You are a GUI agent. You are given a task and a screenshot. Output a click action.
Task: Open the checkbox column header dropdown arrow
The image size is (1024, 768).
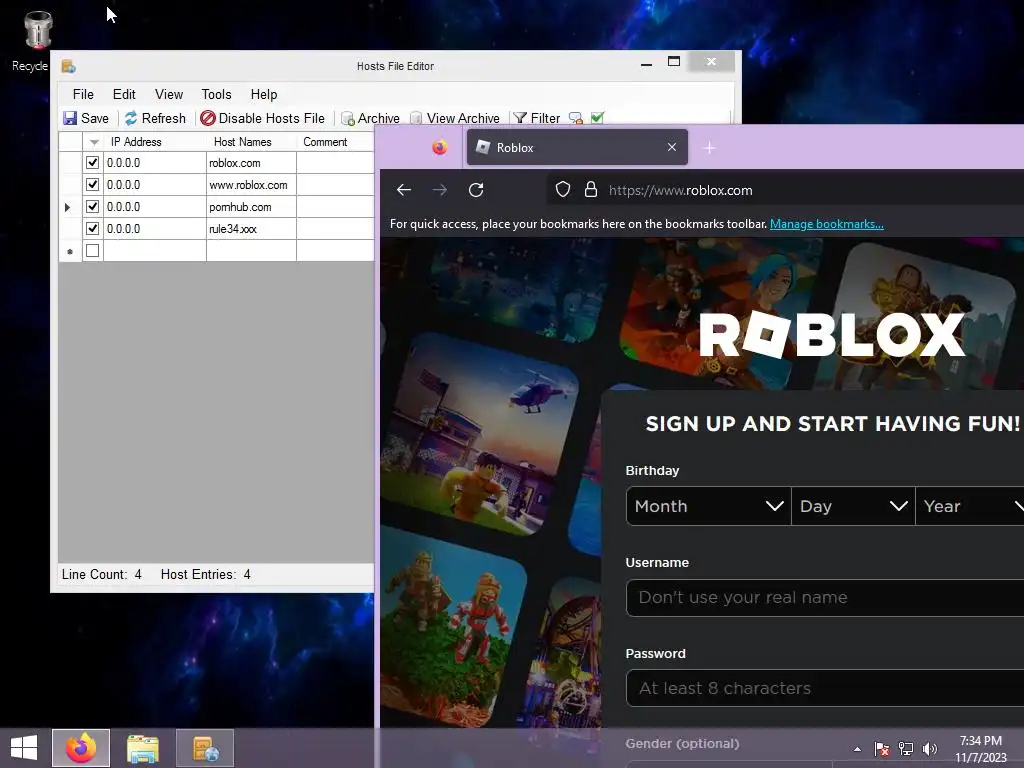93,142
